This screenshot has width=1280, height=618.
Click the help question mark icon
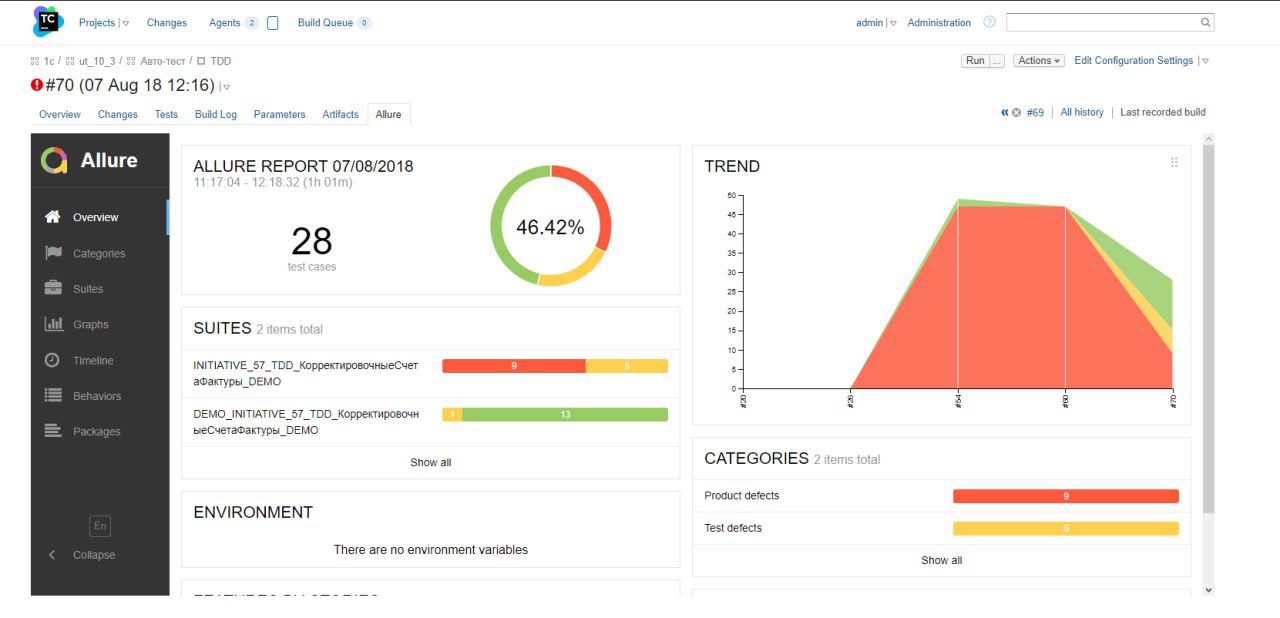point(989,22)
